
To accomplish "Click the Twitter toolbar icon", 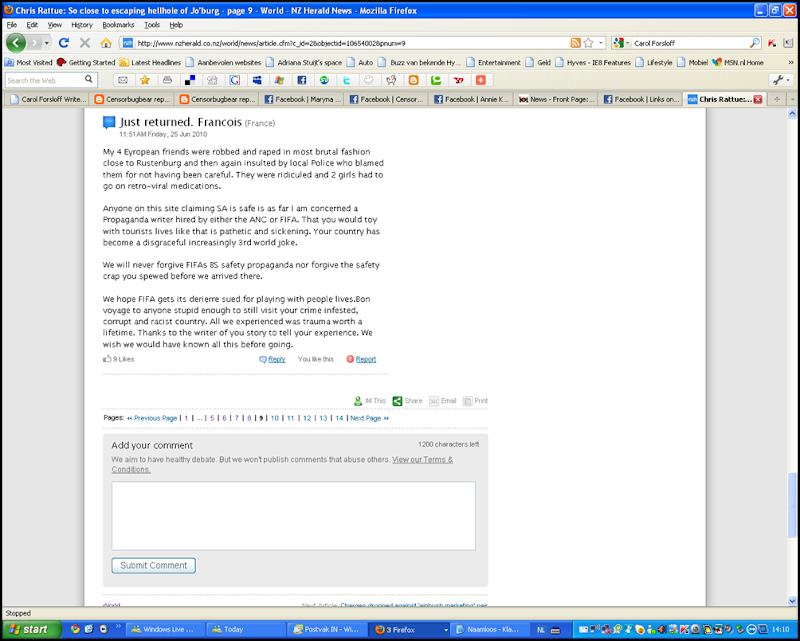I will click(346, 80).
